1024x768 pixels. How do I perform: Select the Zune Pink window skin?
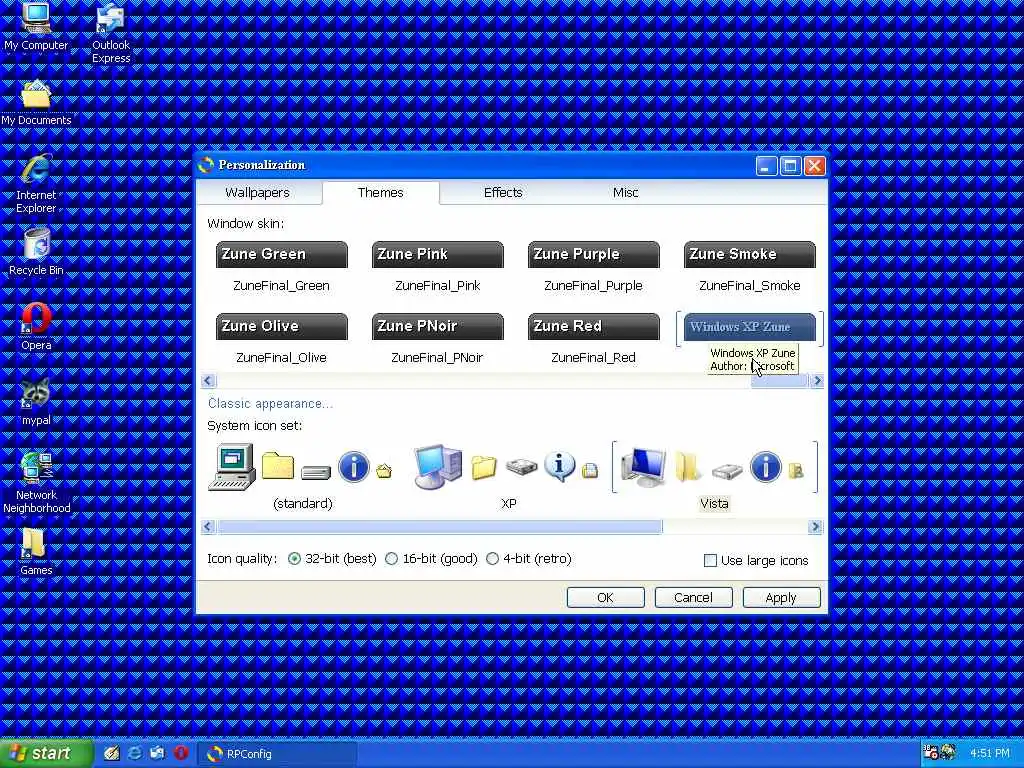pos(438,255)
